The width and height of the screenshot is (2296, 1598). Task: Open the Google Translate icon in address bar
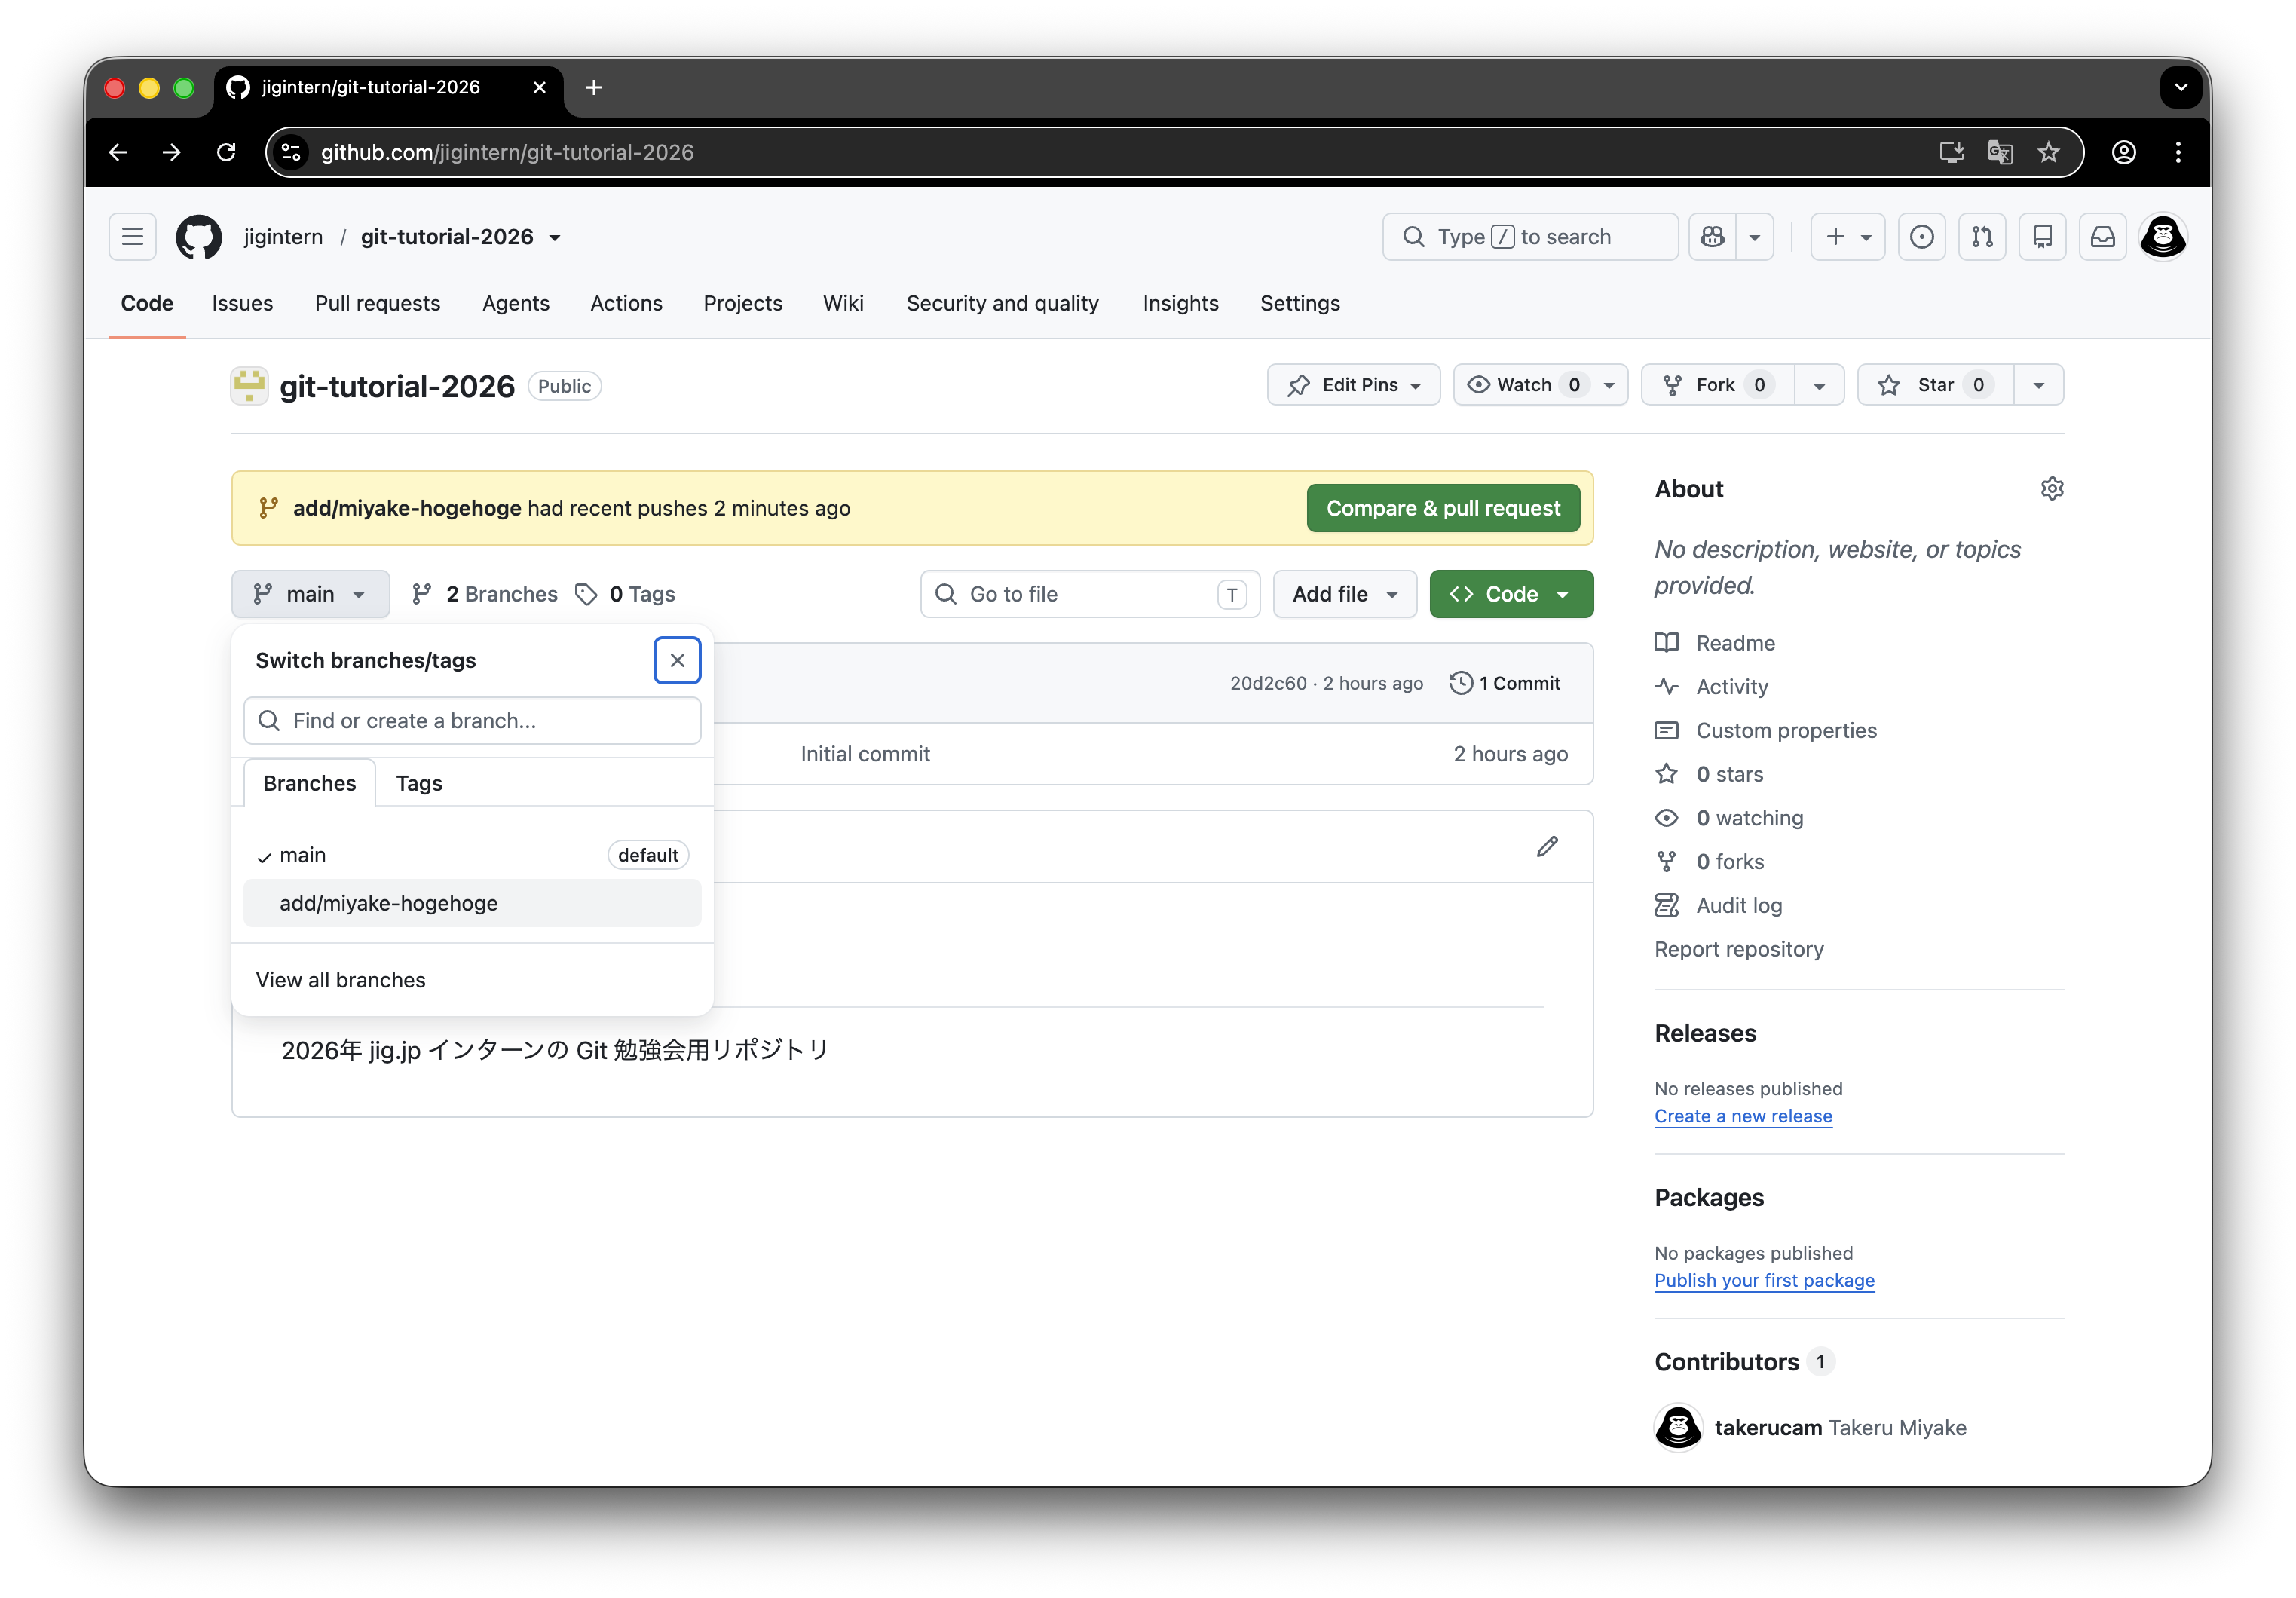2000,152
